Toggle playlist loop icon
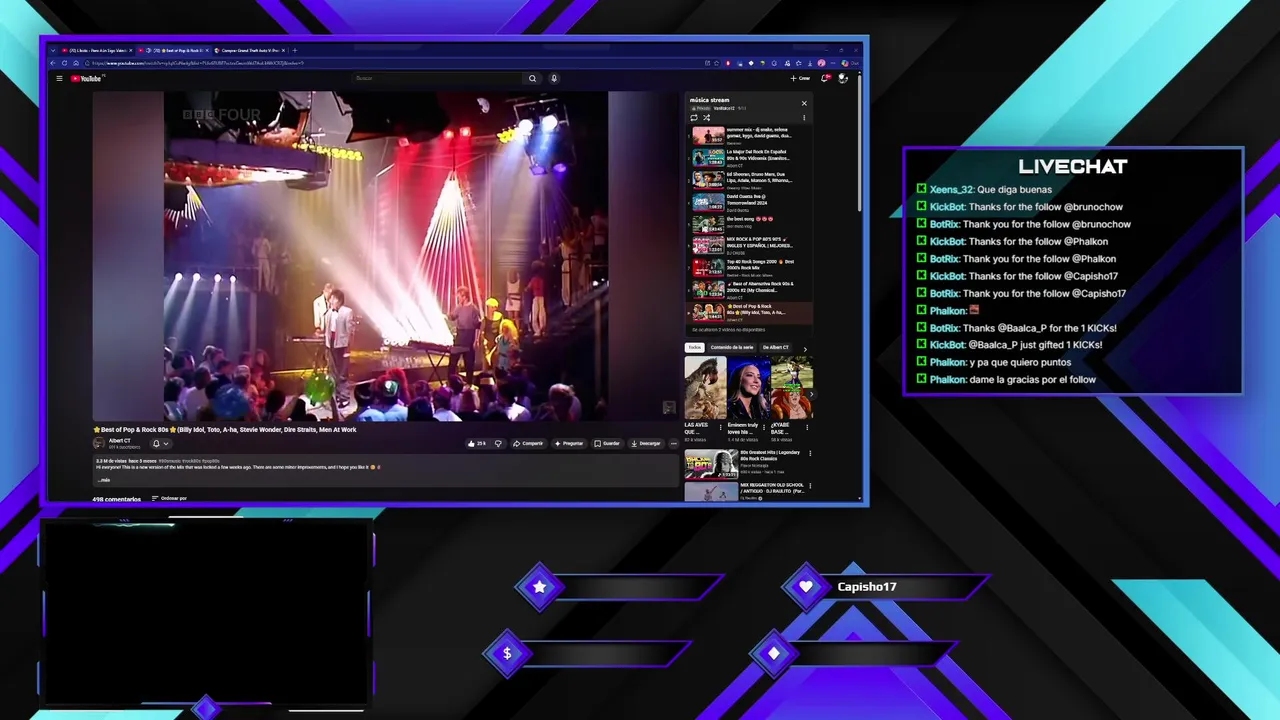 tap(694, 118)
